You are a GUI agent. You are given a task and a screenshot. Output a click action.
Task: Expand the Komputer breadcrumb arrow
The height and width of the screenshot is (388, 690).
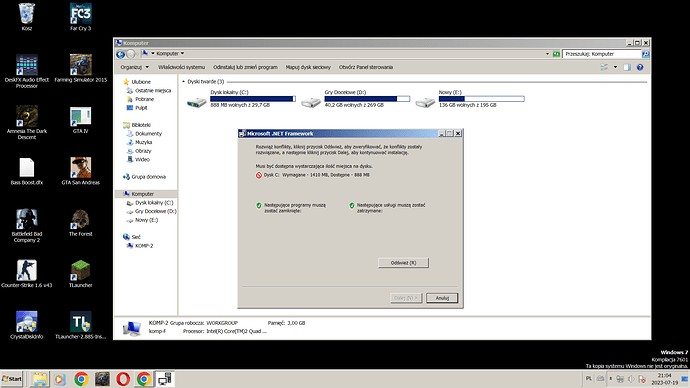click(x=182, y=54)
